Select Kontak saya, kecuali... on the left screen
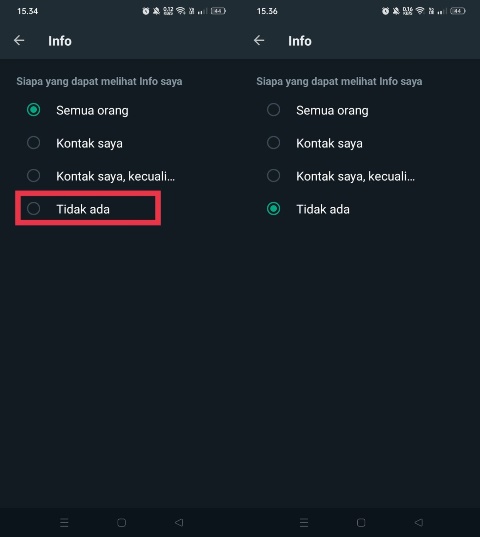The image size is (480, 537). coord(34,176)
